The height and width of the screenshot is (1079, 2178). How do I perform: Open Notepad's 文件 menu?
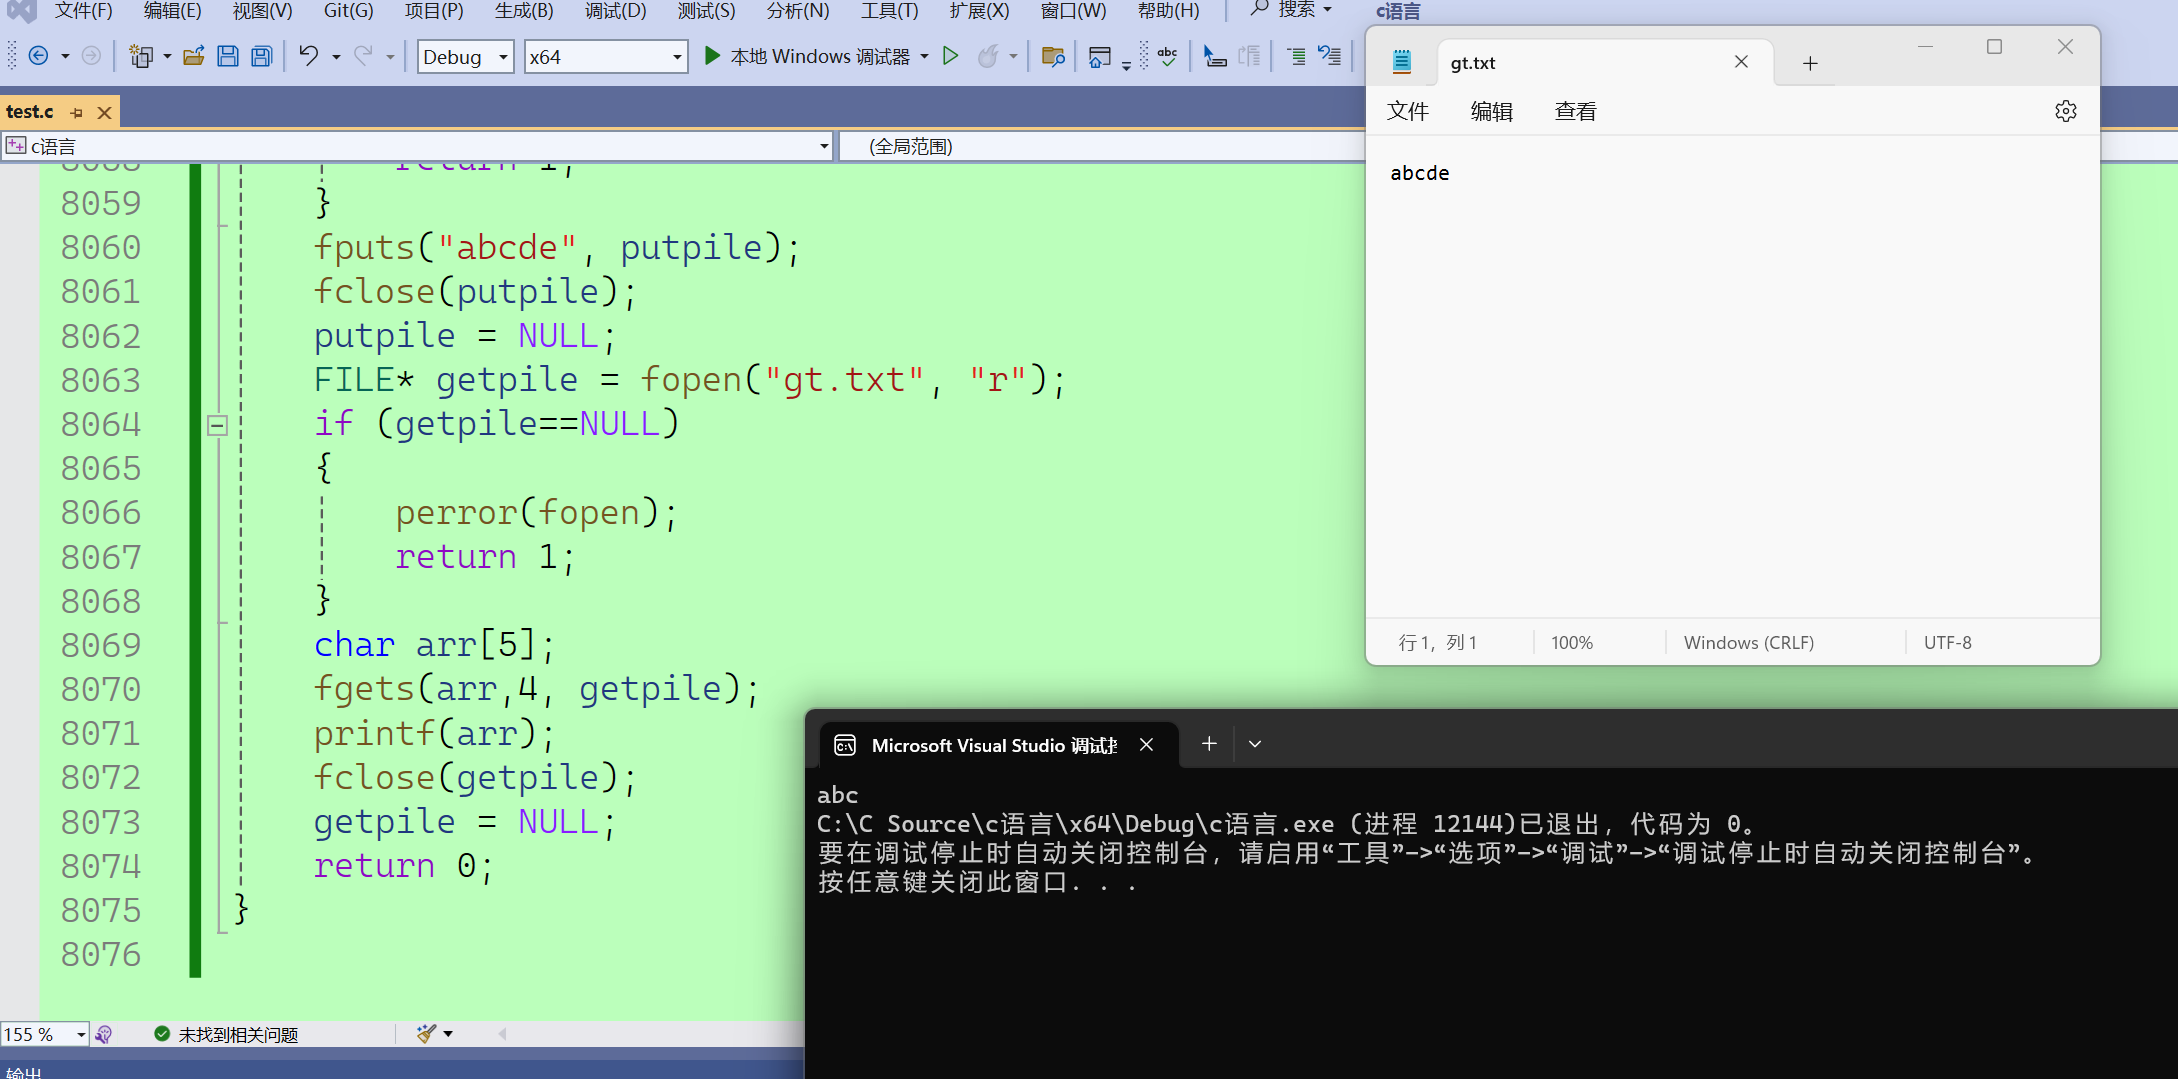[1408, 111]
